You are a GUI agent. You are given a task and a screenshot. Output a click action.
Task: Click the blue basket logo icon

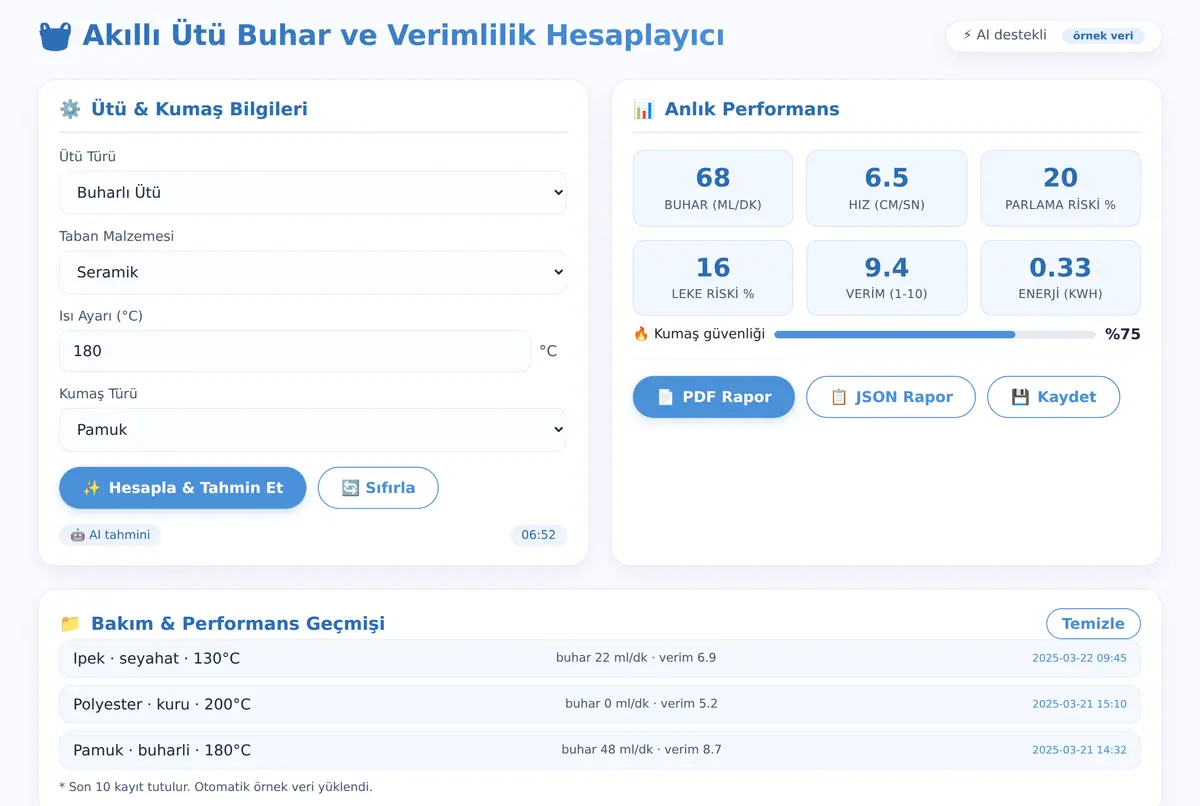(55, 36)
